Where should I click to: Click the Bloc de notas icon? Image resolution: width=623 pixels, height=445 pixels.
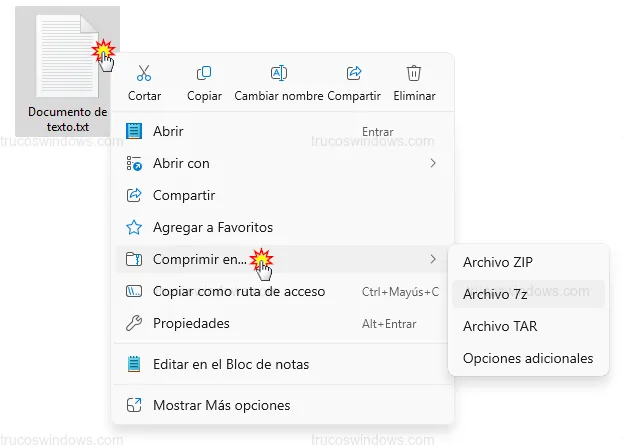(x=134, y=364)
